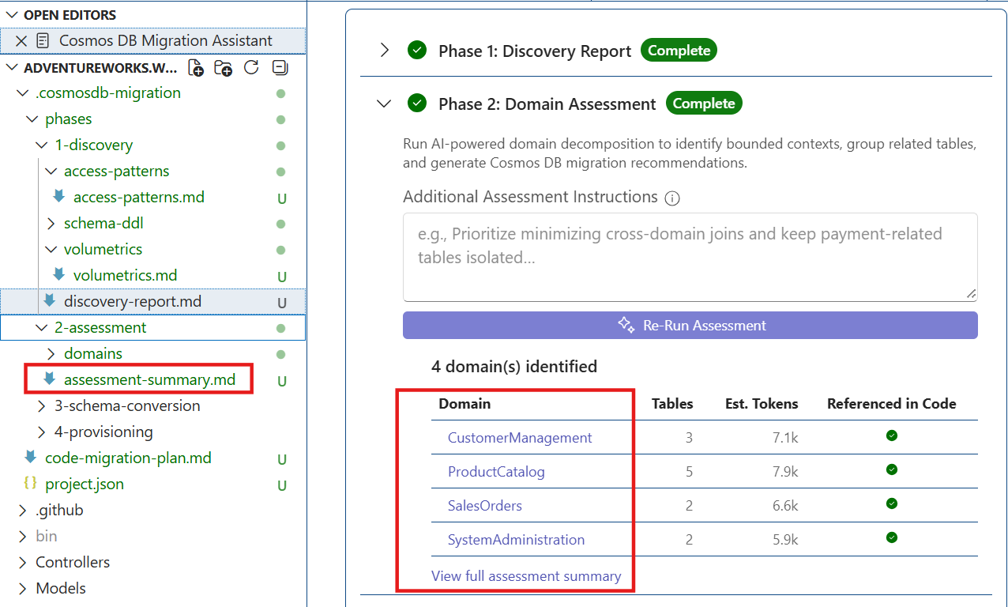This screenshot has width=1008, height=607.
Task: Expand the 3-schema-conversion folder
Action: pyautogui.click(x=42, y=406)
